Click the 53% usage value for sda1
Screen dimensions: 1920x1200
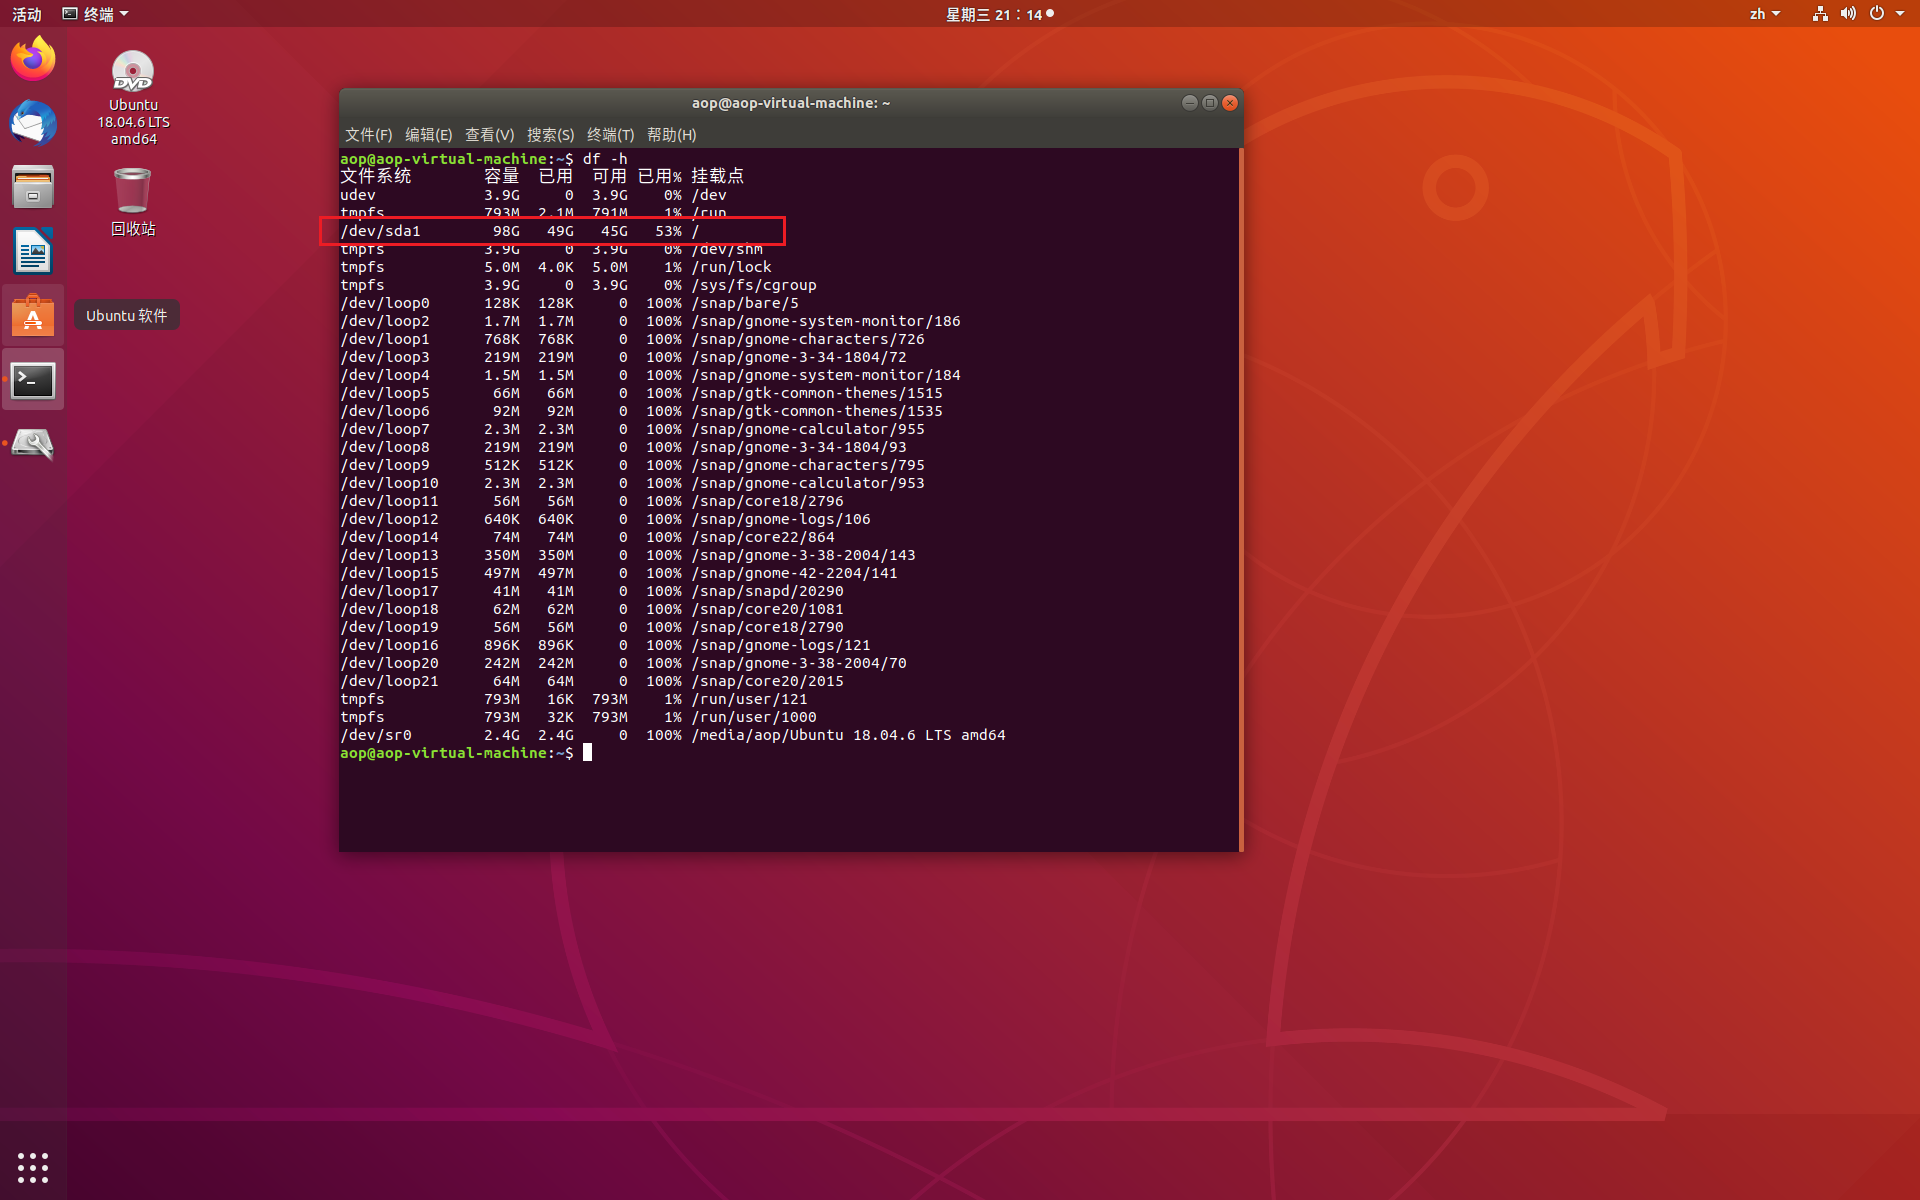pos(668,231)
